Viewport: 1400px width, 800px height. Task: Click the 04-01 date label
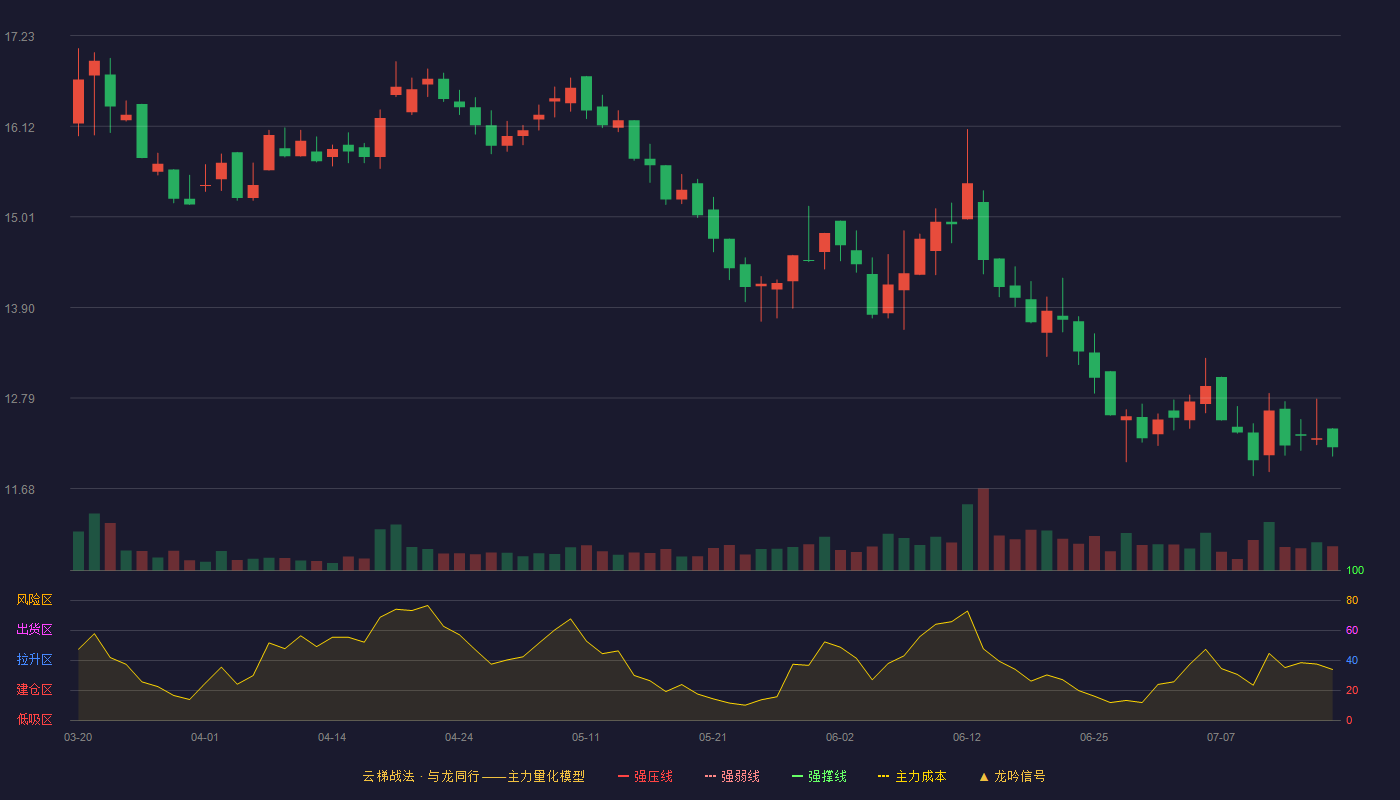[205, 737]
